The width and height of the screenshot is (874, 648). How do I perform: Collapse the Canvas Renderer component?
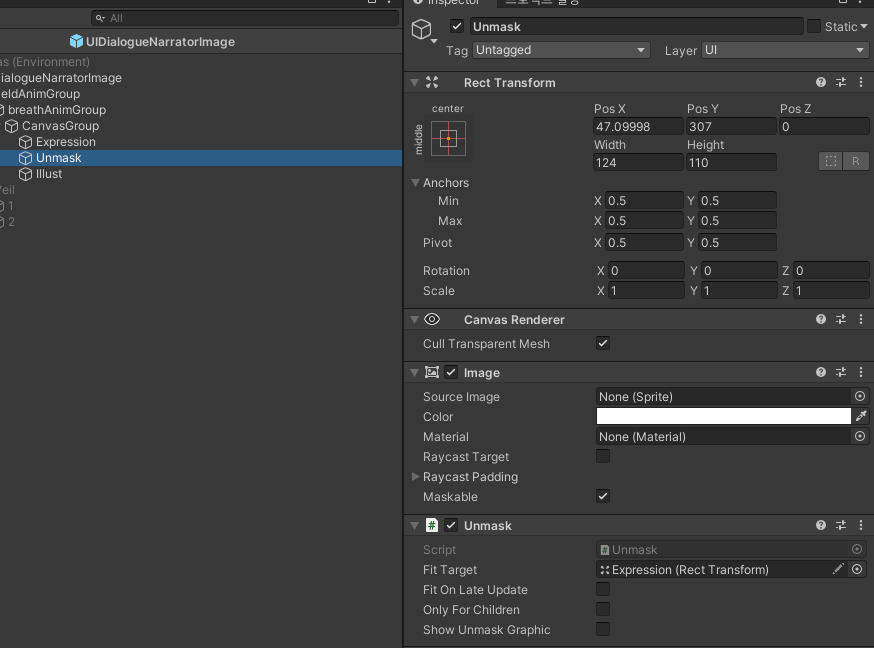(x=414, y=319)
